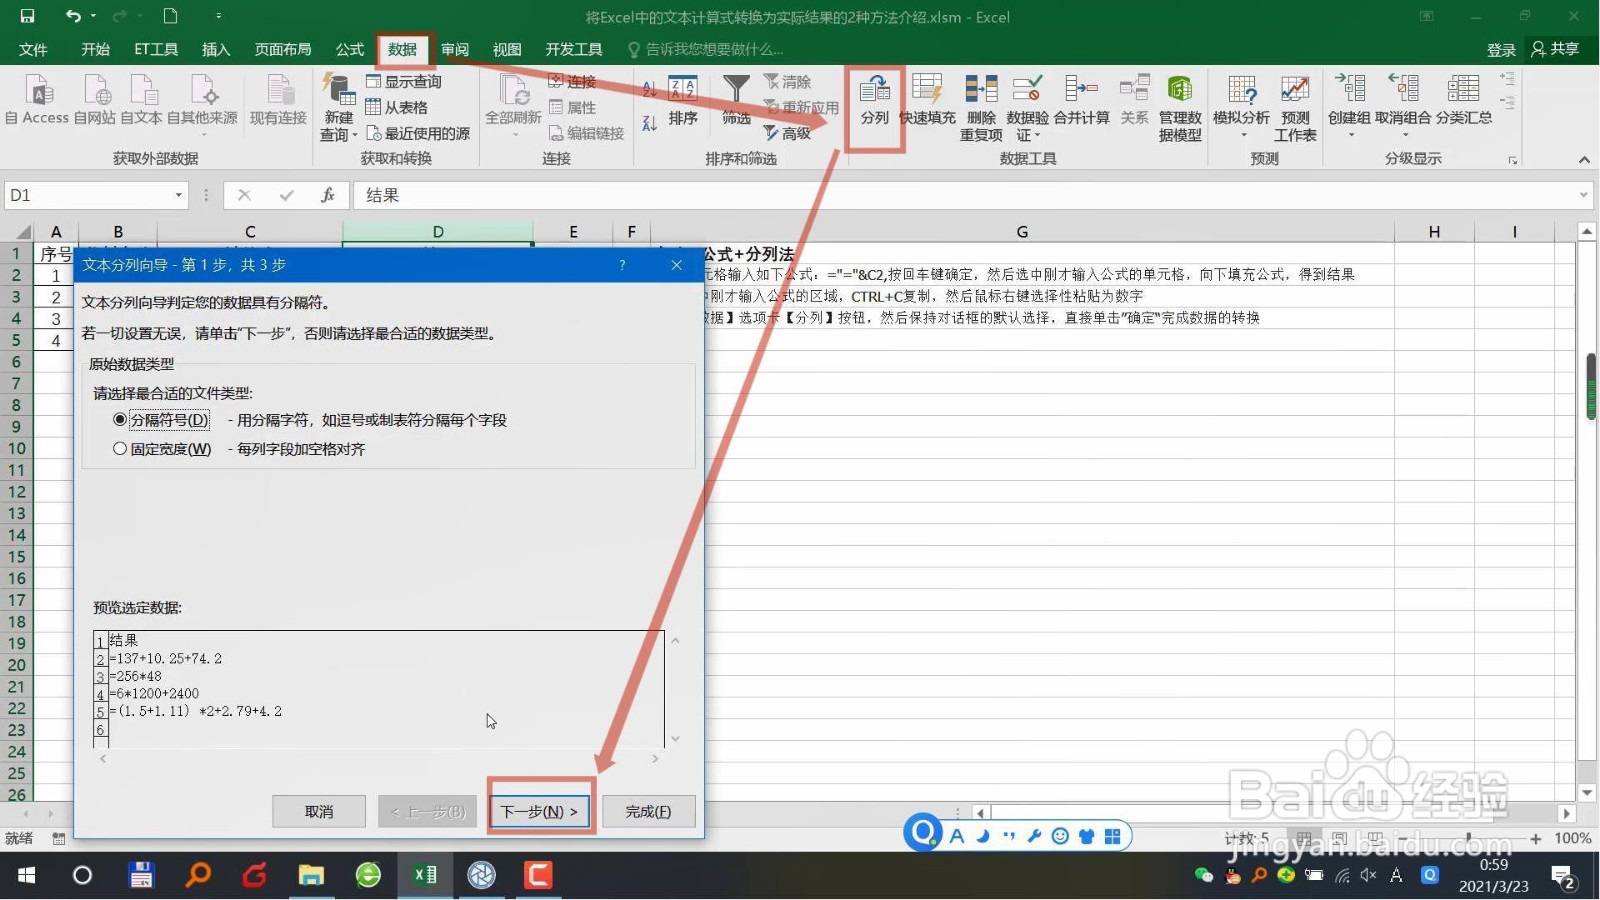The image size is (1600, 900).
Task: Cancel the wizard with 取消 button
Action: click(x=318, y=811)
